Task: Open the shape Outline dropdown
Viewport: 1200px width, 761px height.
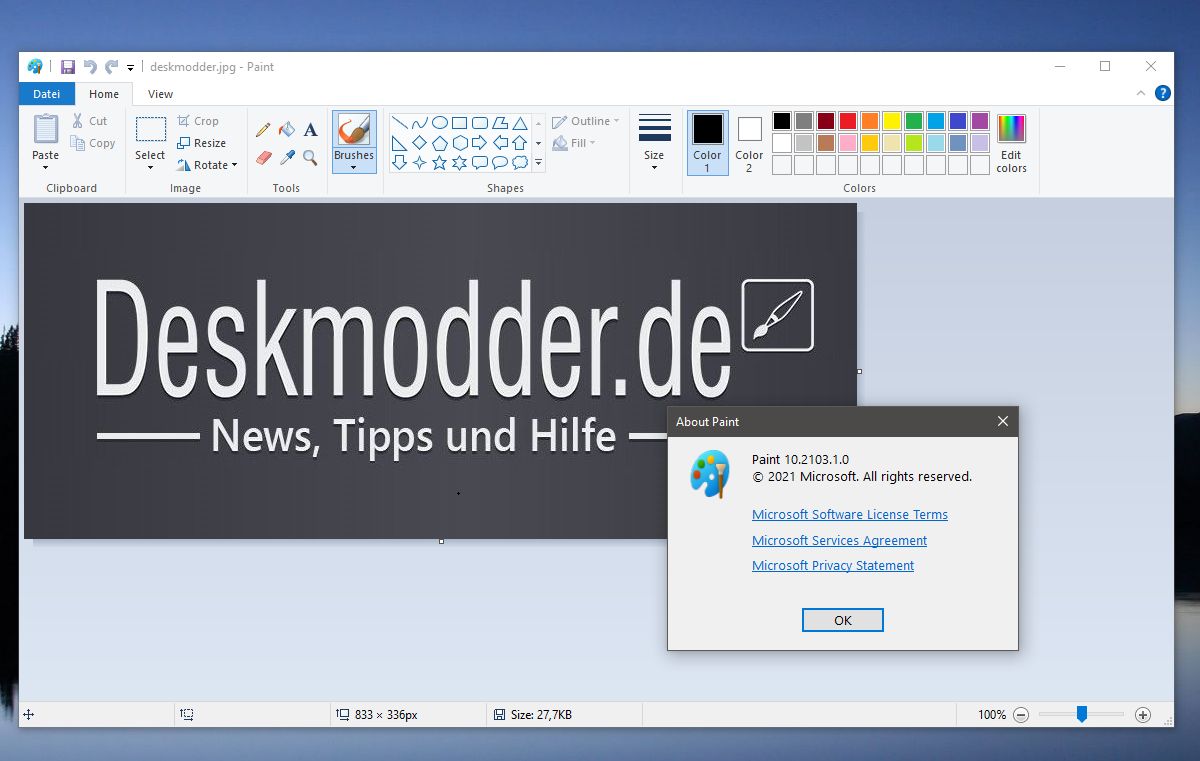Action: pos(586,121)
